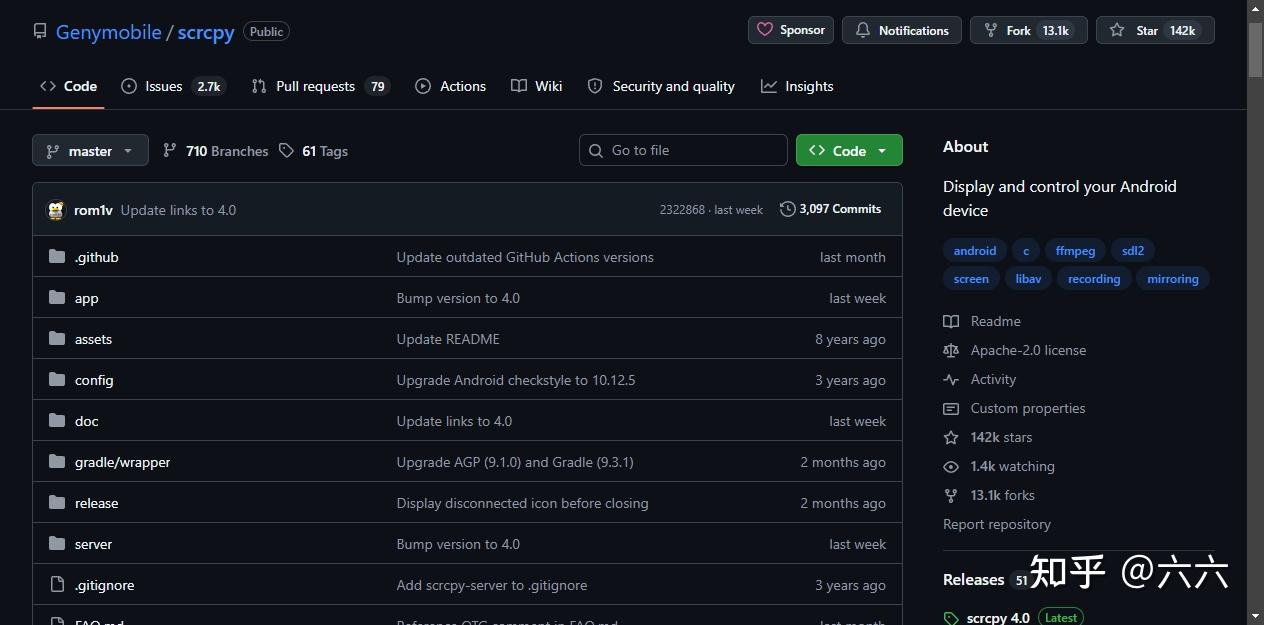The height and width of the screenshot is (625, 1264).
Task: Select the android topic tag
Action: coord(975,251)
